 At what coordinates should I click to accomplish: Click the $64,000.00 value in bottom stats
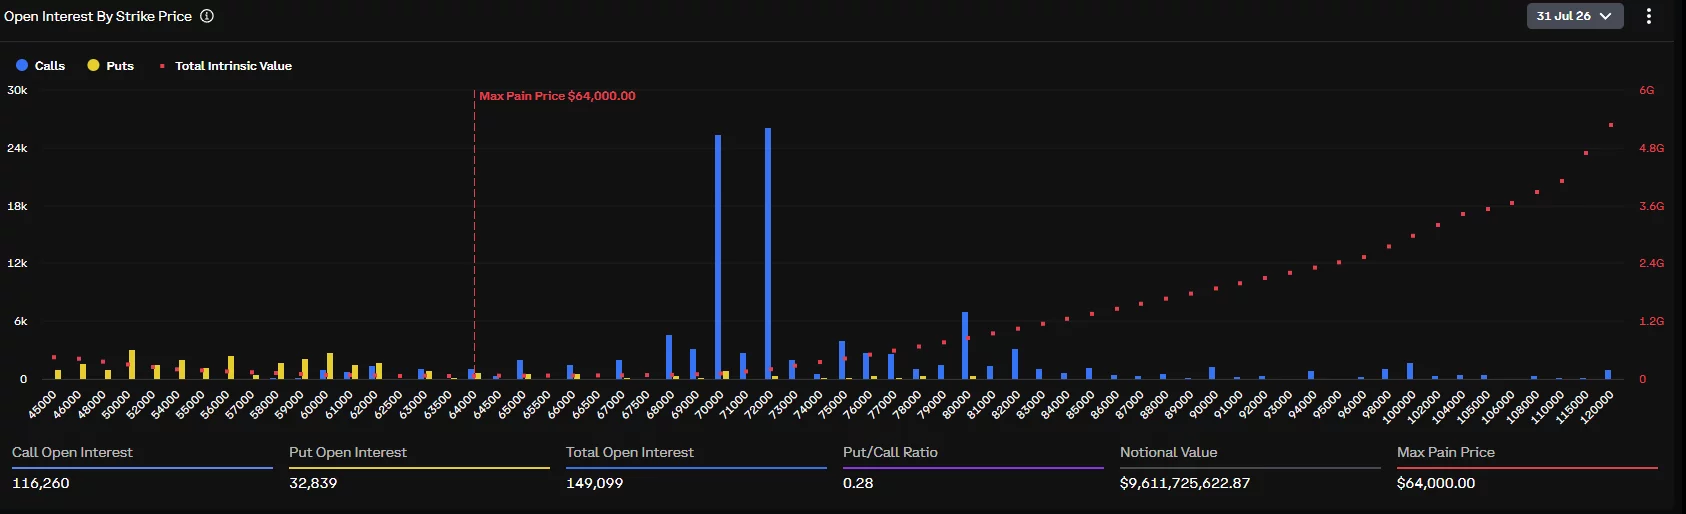[1436, 483]
